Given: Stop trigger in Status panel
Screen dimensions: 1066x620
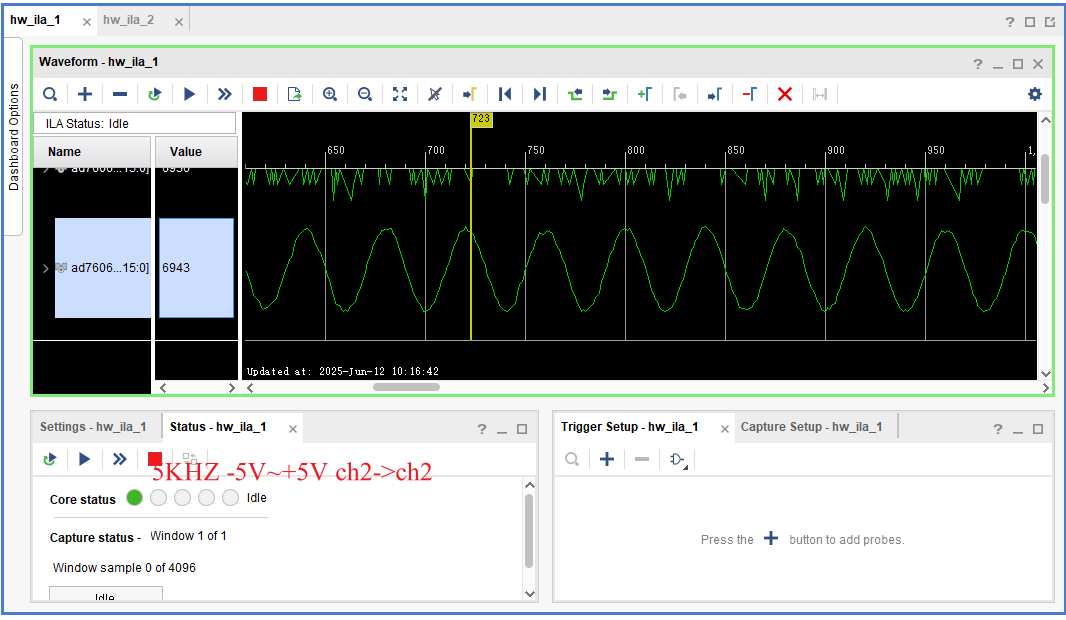Looking at the screenshot, I should click(155, 460).
